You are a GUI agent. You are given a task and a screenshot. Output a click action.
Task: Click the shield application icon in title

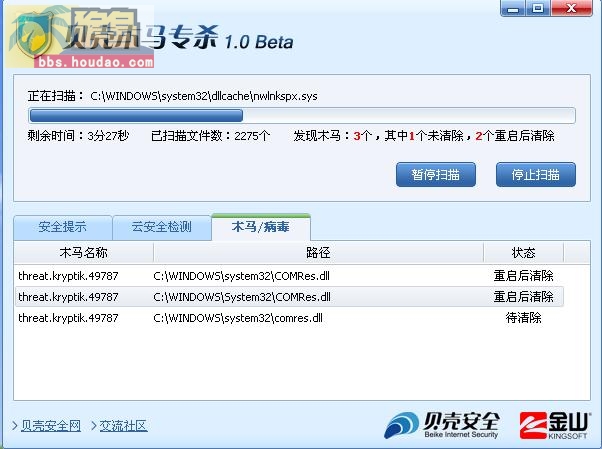[33, 33]
